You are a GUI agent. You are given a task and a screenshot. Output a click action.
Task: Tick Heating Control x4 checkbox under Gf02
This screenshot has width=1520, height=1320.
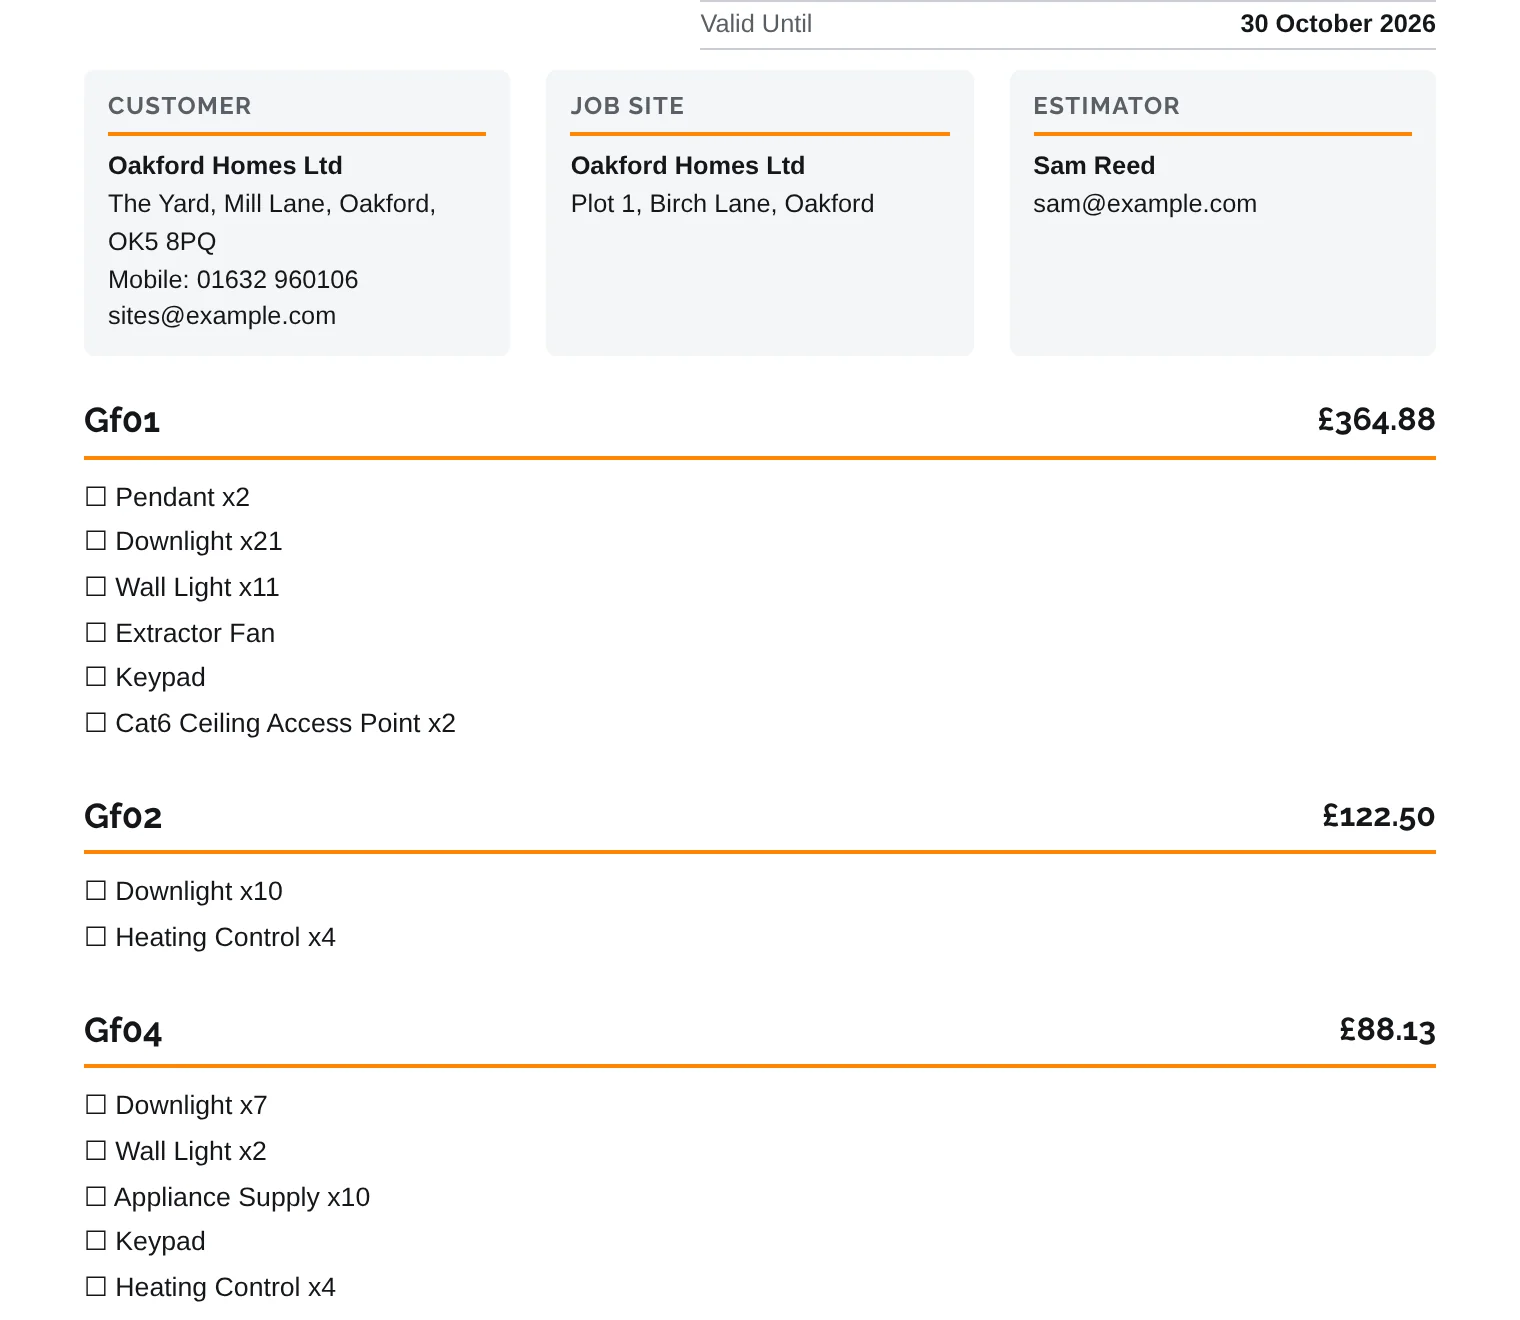(96, 937)
